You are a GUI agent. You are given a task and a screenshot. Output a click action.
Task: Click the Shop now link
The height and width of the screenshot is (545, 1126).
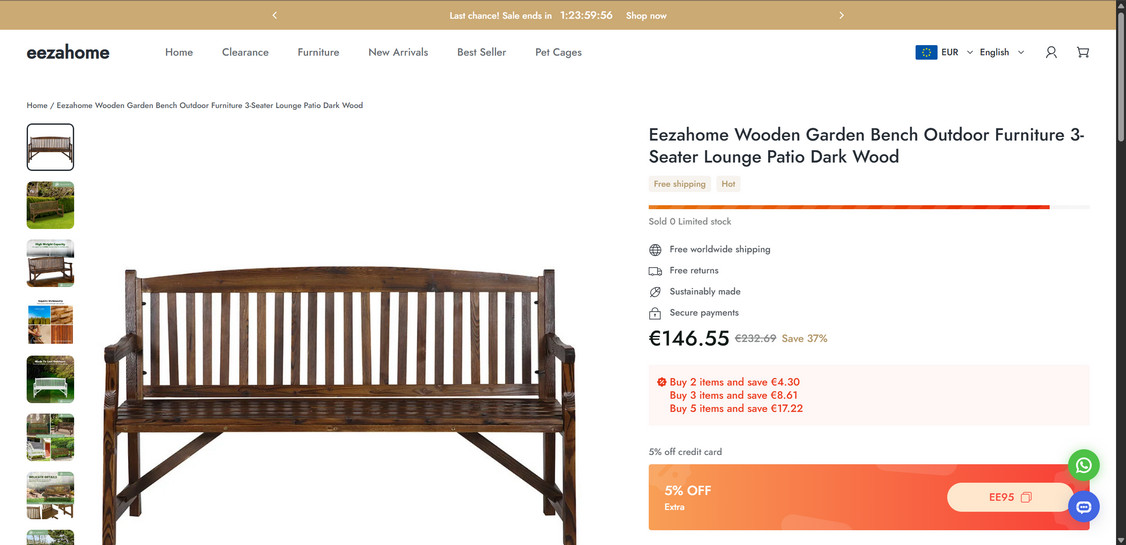coord(646,16)
